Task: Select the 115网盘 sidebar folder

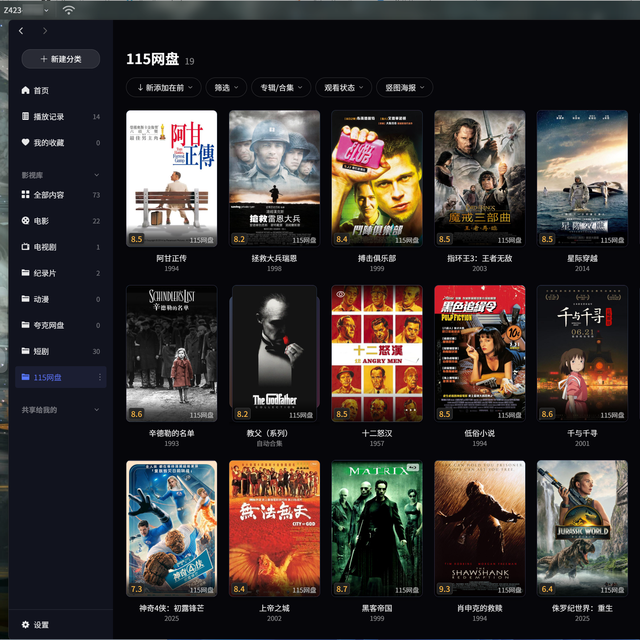Action: [60, 377]
